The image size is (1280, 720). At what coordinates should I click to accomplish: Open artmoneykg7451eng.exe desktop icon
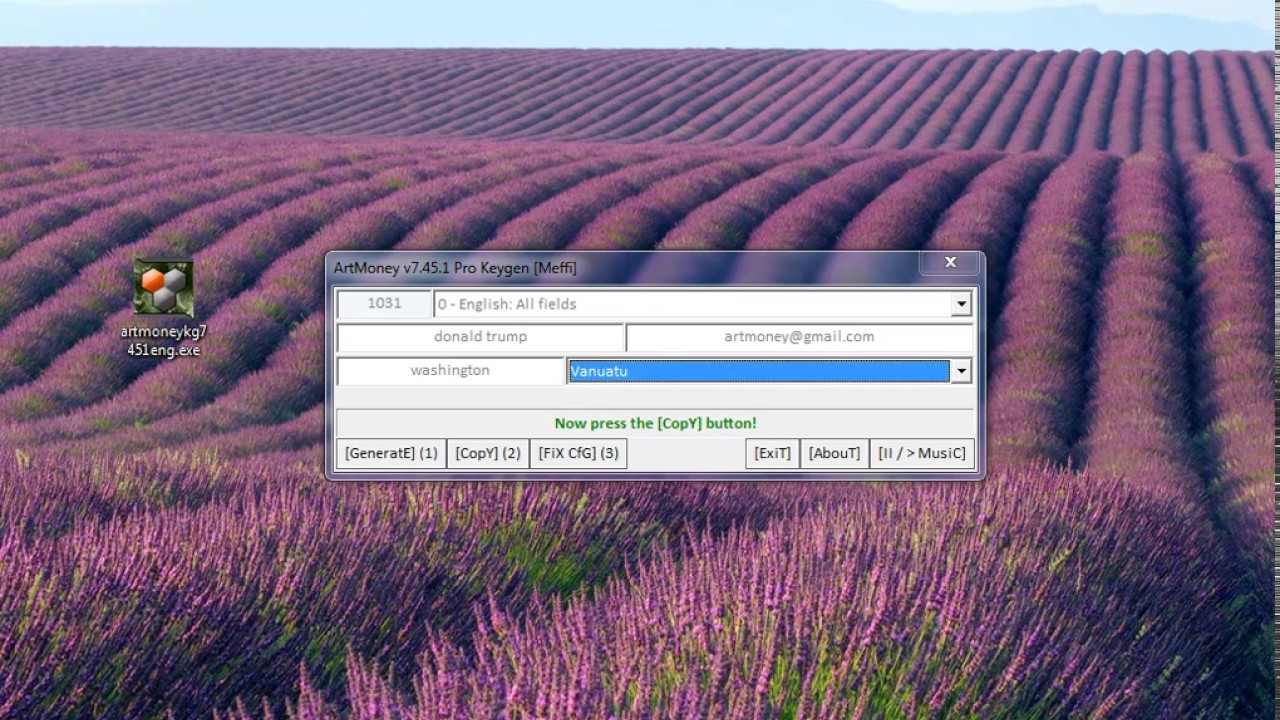(x=164, y=308)
